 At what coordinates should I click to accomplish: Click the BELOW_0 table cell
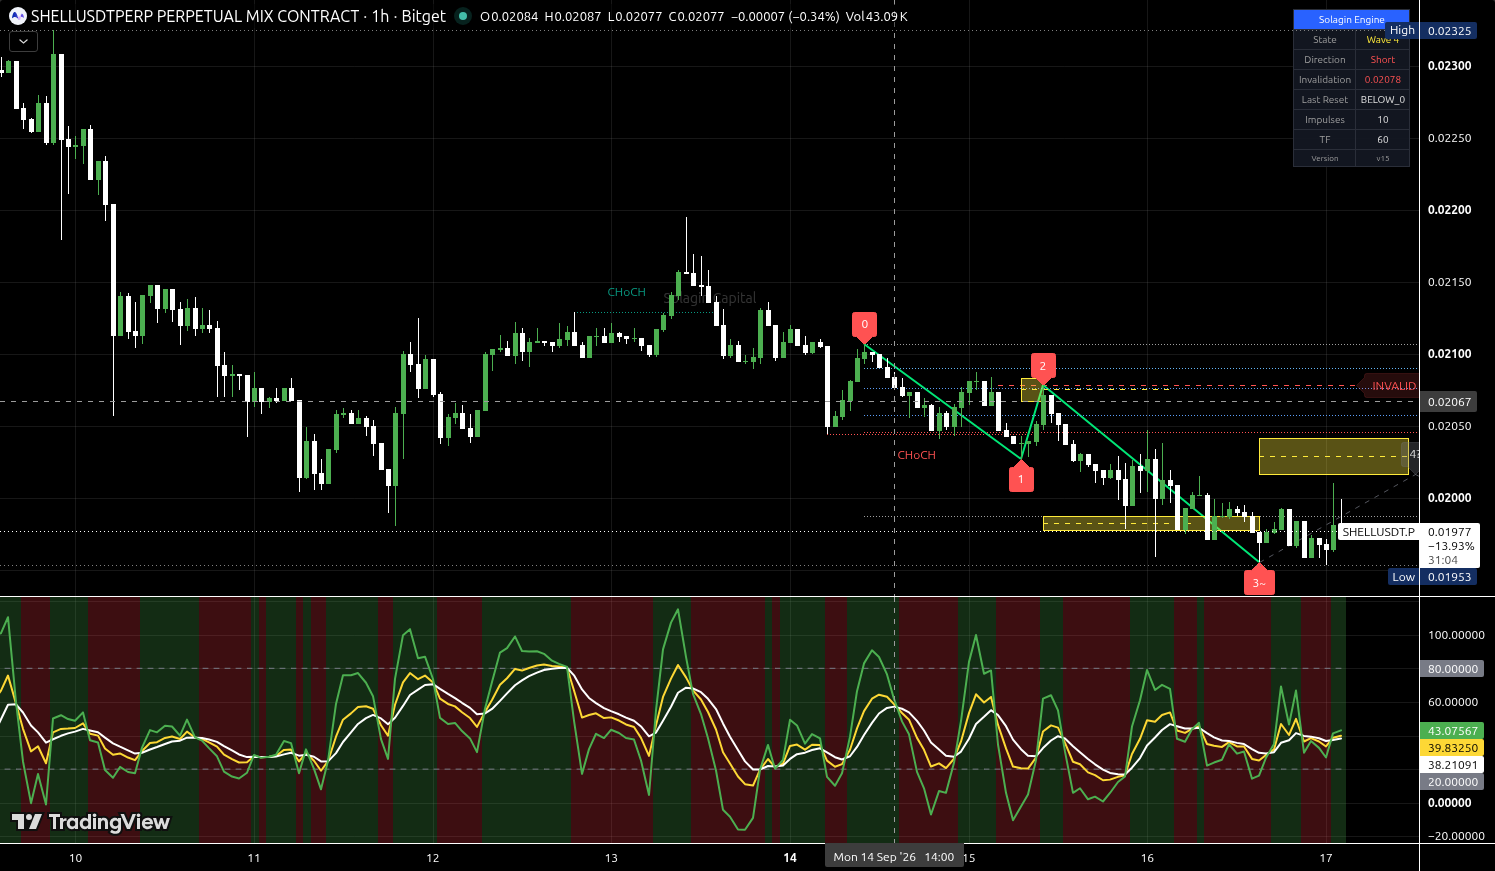click(1382, 100)
